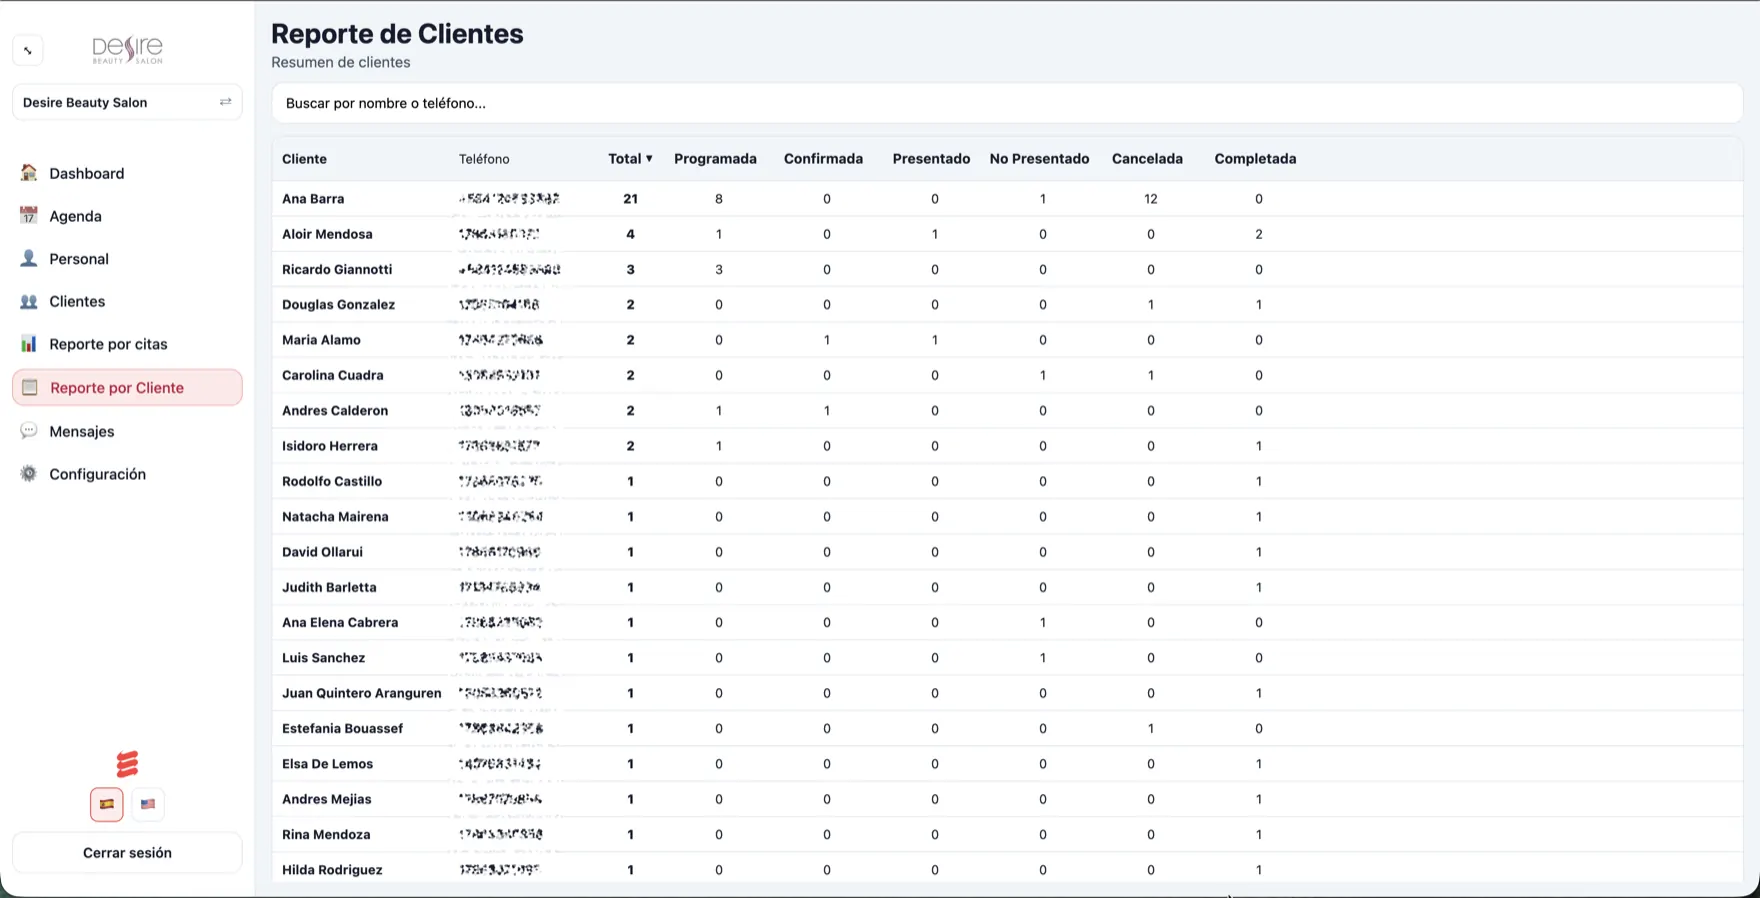The height and width of the screenshot is (898, 1760).
Task: Click the Dashboard house icon
Action: pyautogui.click(x=29, y=173)
